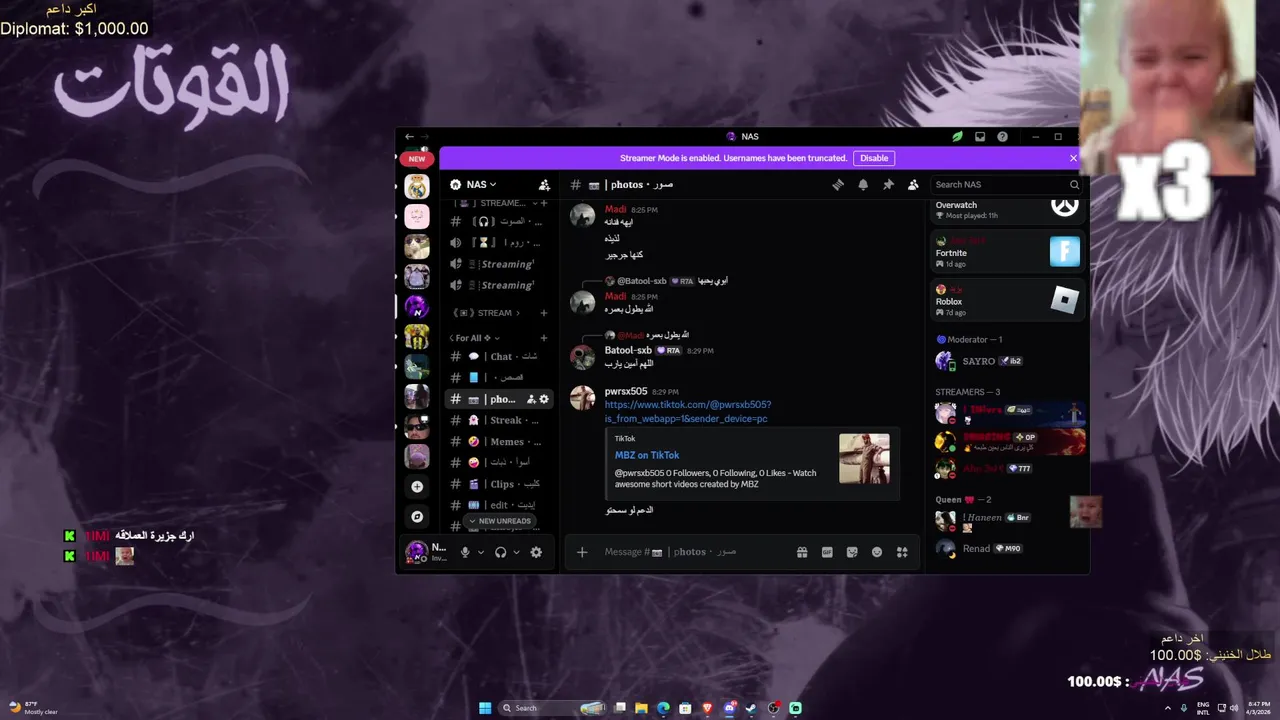The image size is (1280, 720).
Task: Add channel plus next to For All
Action: coord(544,338)
